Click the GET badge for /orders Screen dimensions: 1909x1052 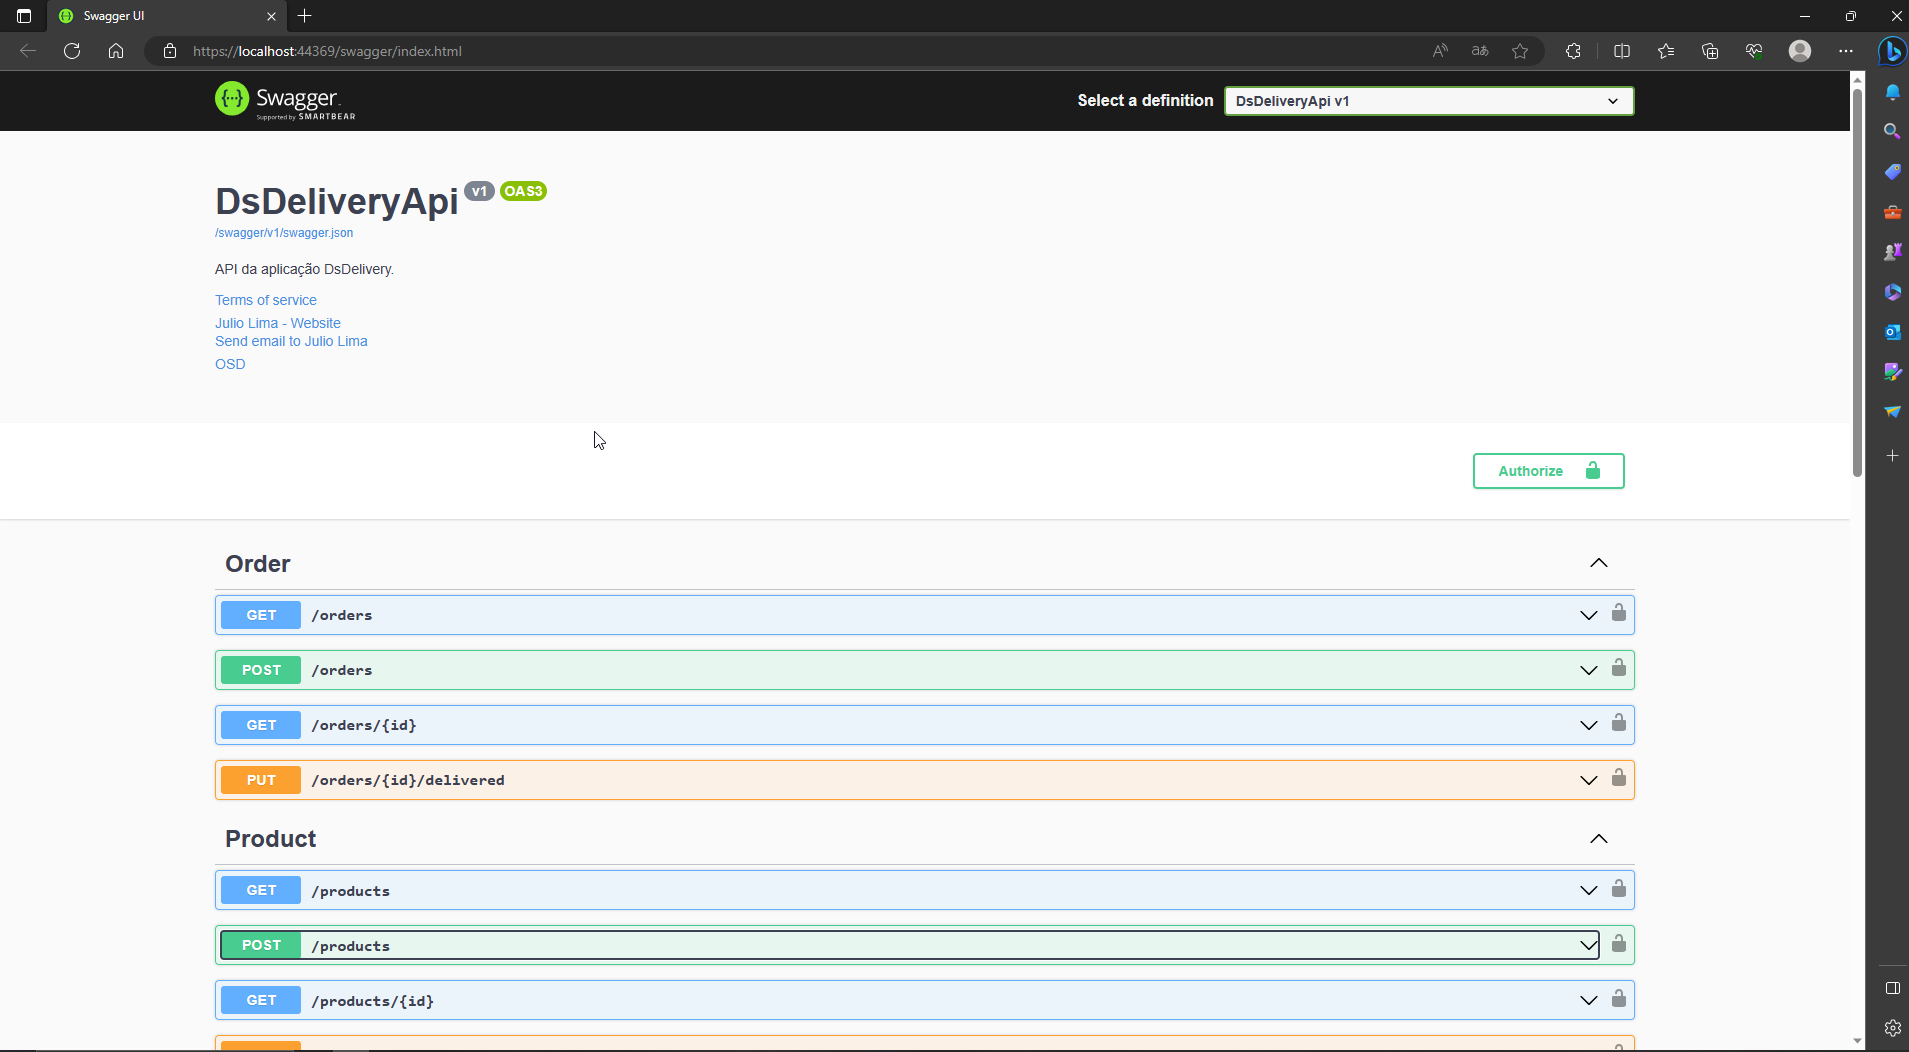(x=261, y=615)
